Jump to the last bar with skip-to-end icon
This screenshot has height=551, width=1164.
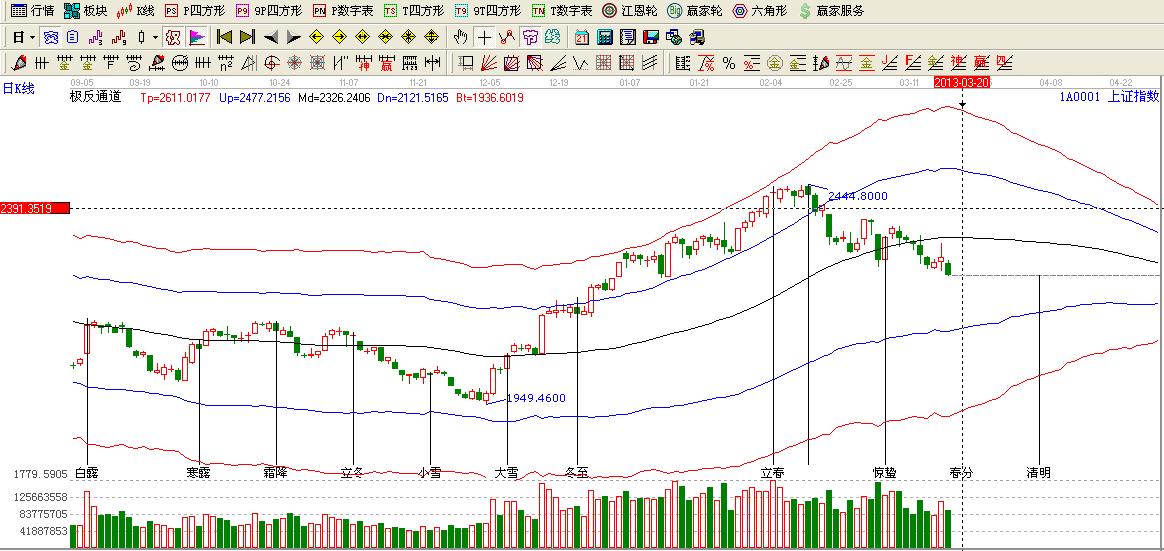coord(247,38)
